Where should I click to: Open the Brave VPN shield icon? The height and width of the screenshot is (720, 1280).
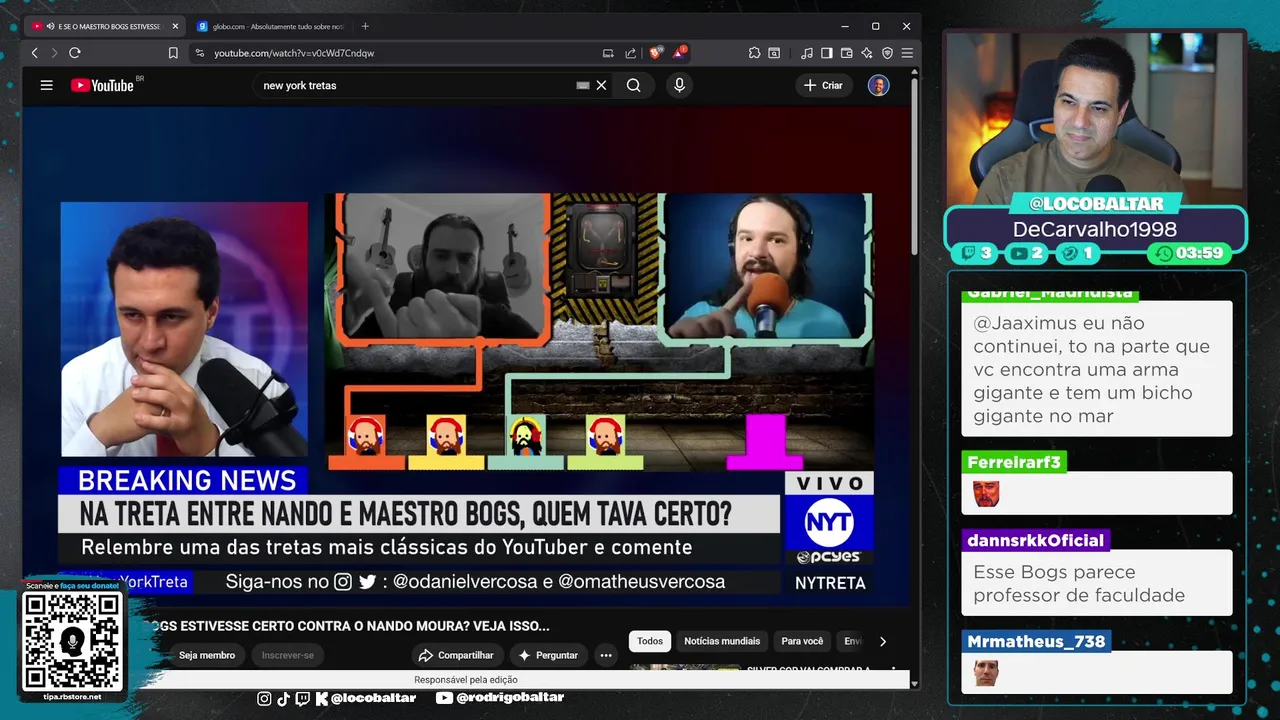pyautogui.click(x=887, y=53)
